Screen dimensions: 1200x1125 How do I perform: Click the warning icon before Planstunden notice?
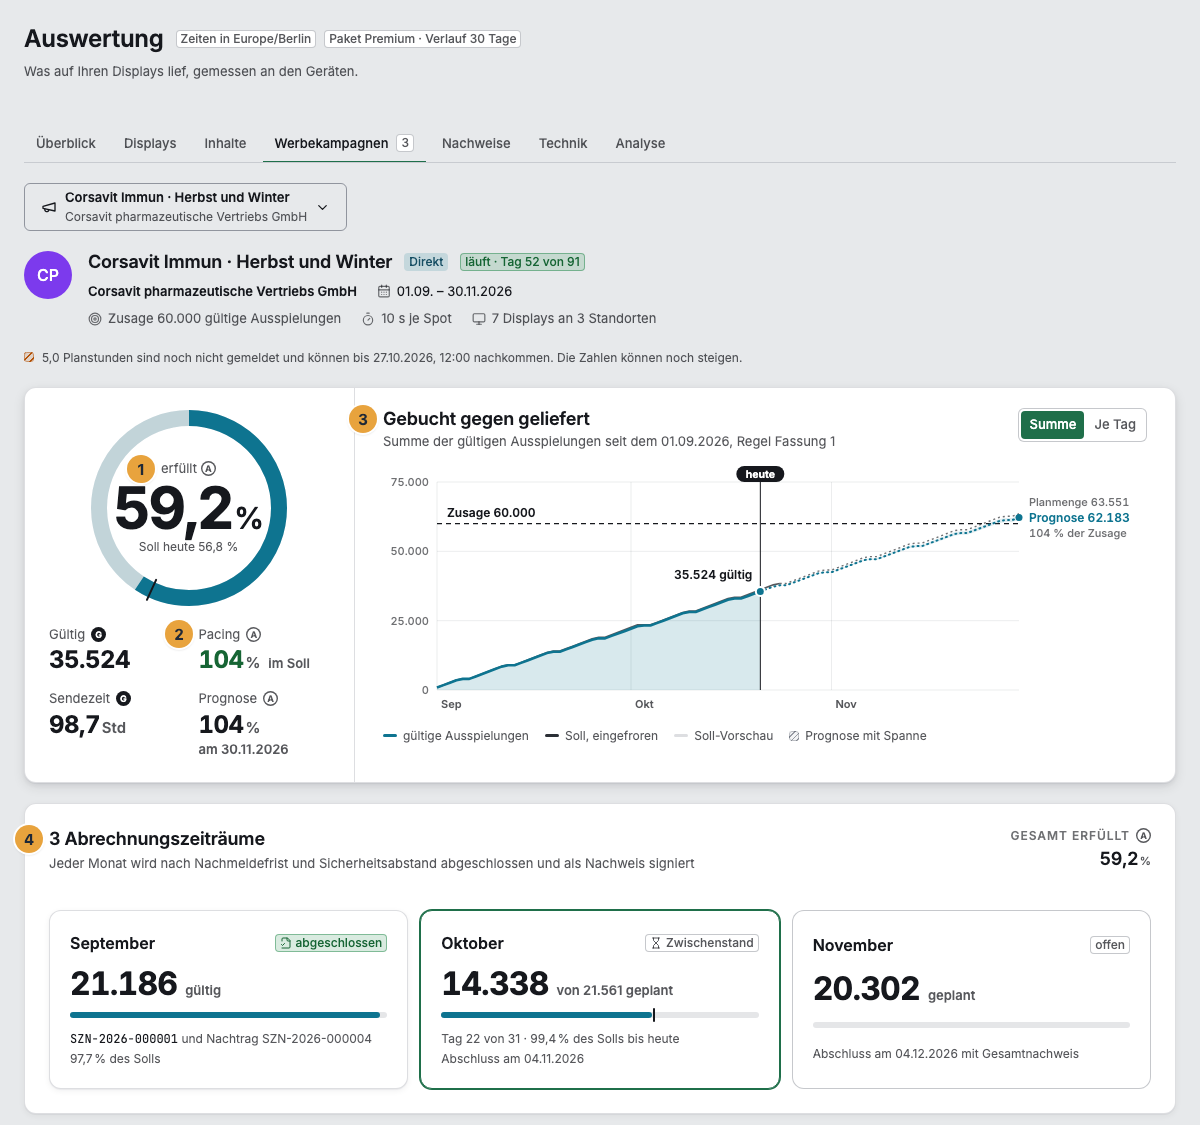tap(29, 357)
